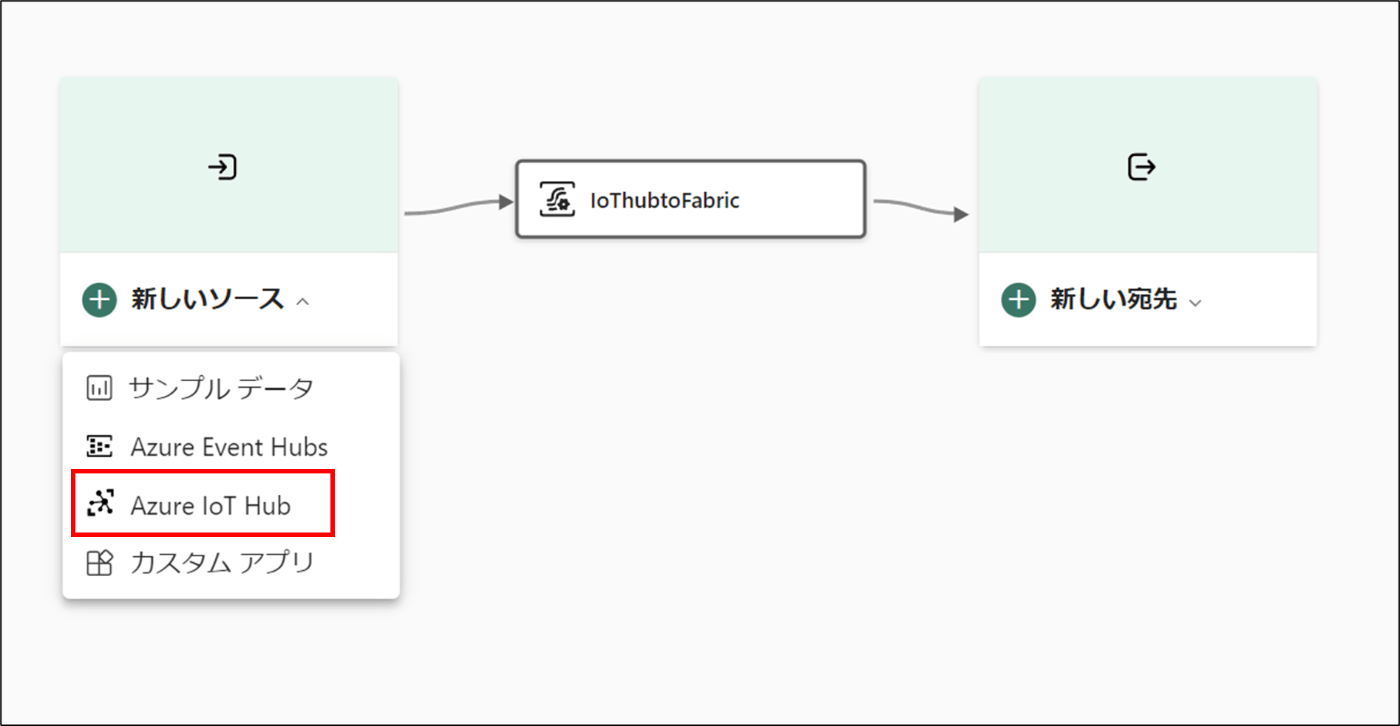Pick カスタム アプリ from the menu

231,563
